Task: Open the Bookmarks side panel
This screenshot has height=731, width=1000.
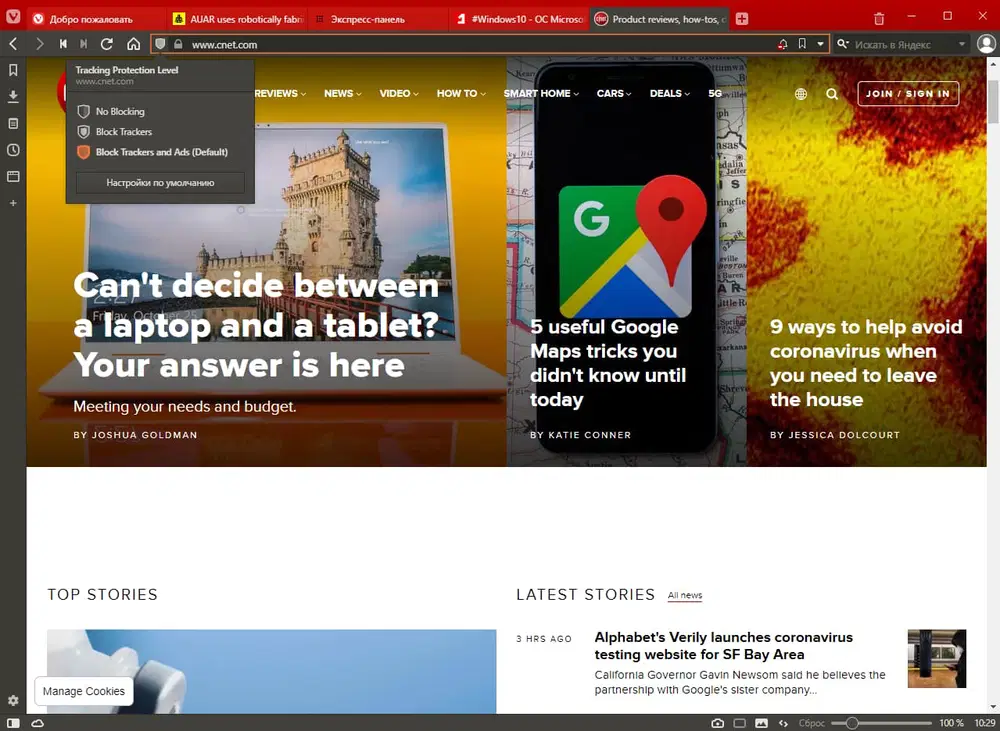Action: pyautogui.click(x=13, y=70)
